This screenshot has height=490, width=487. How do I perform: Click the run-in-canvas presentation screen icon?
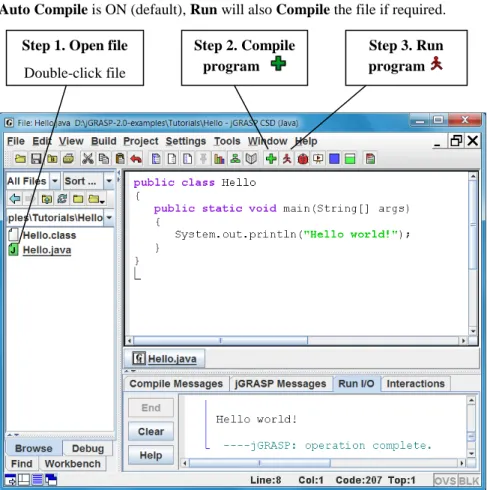318,159
